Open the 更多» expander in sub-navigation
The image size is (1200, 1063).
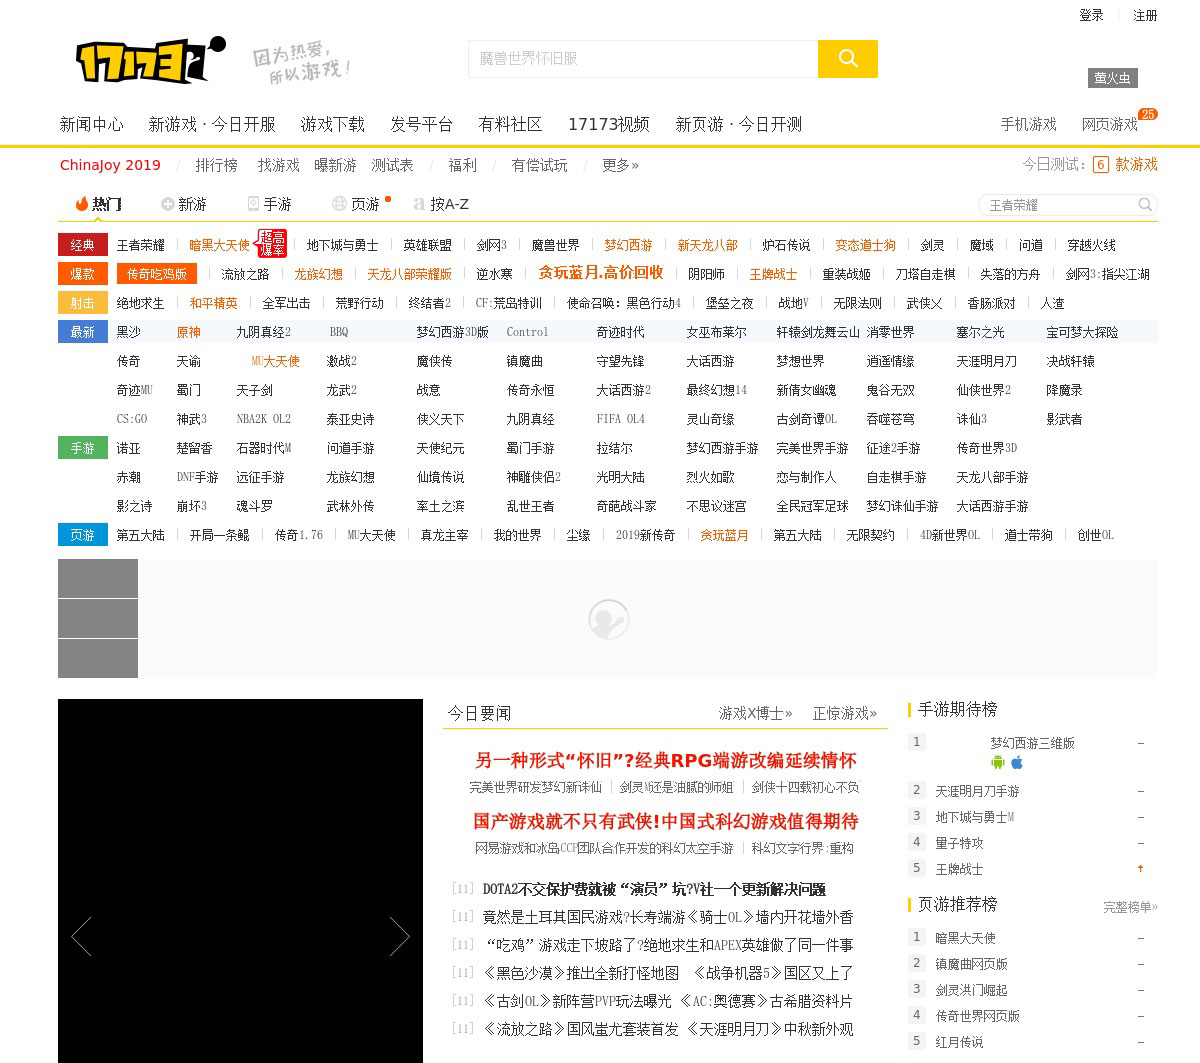point(620,165)
